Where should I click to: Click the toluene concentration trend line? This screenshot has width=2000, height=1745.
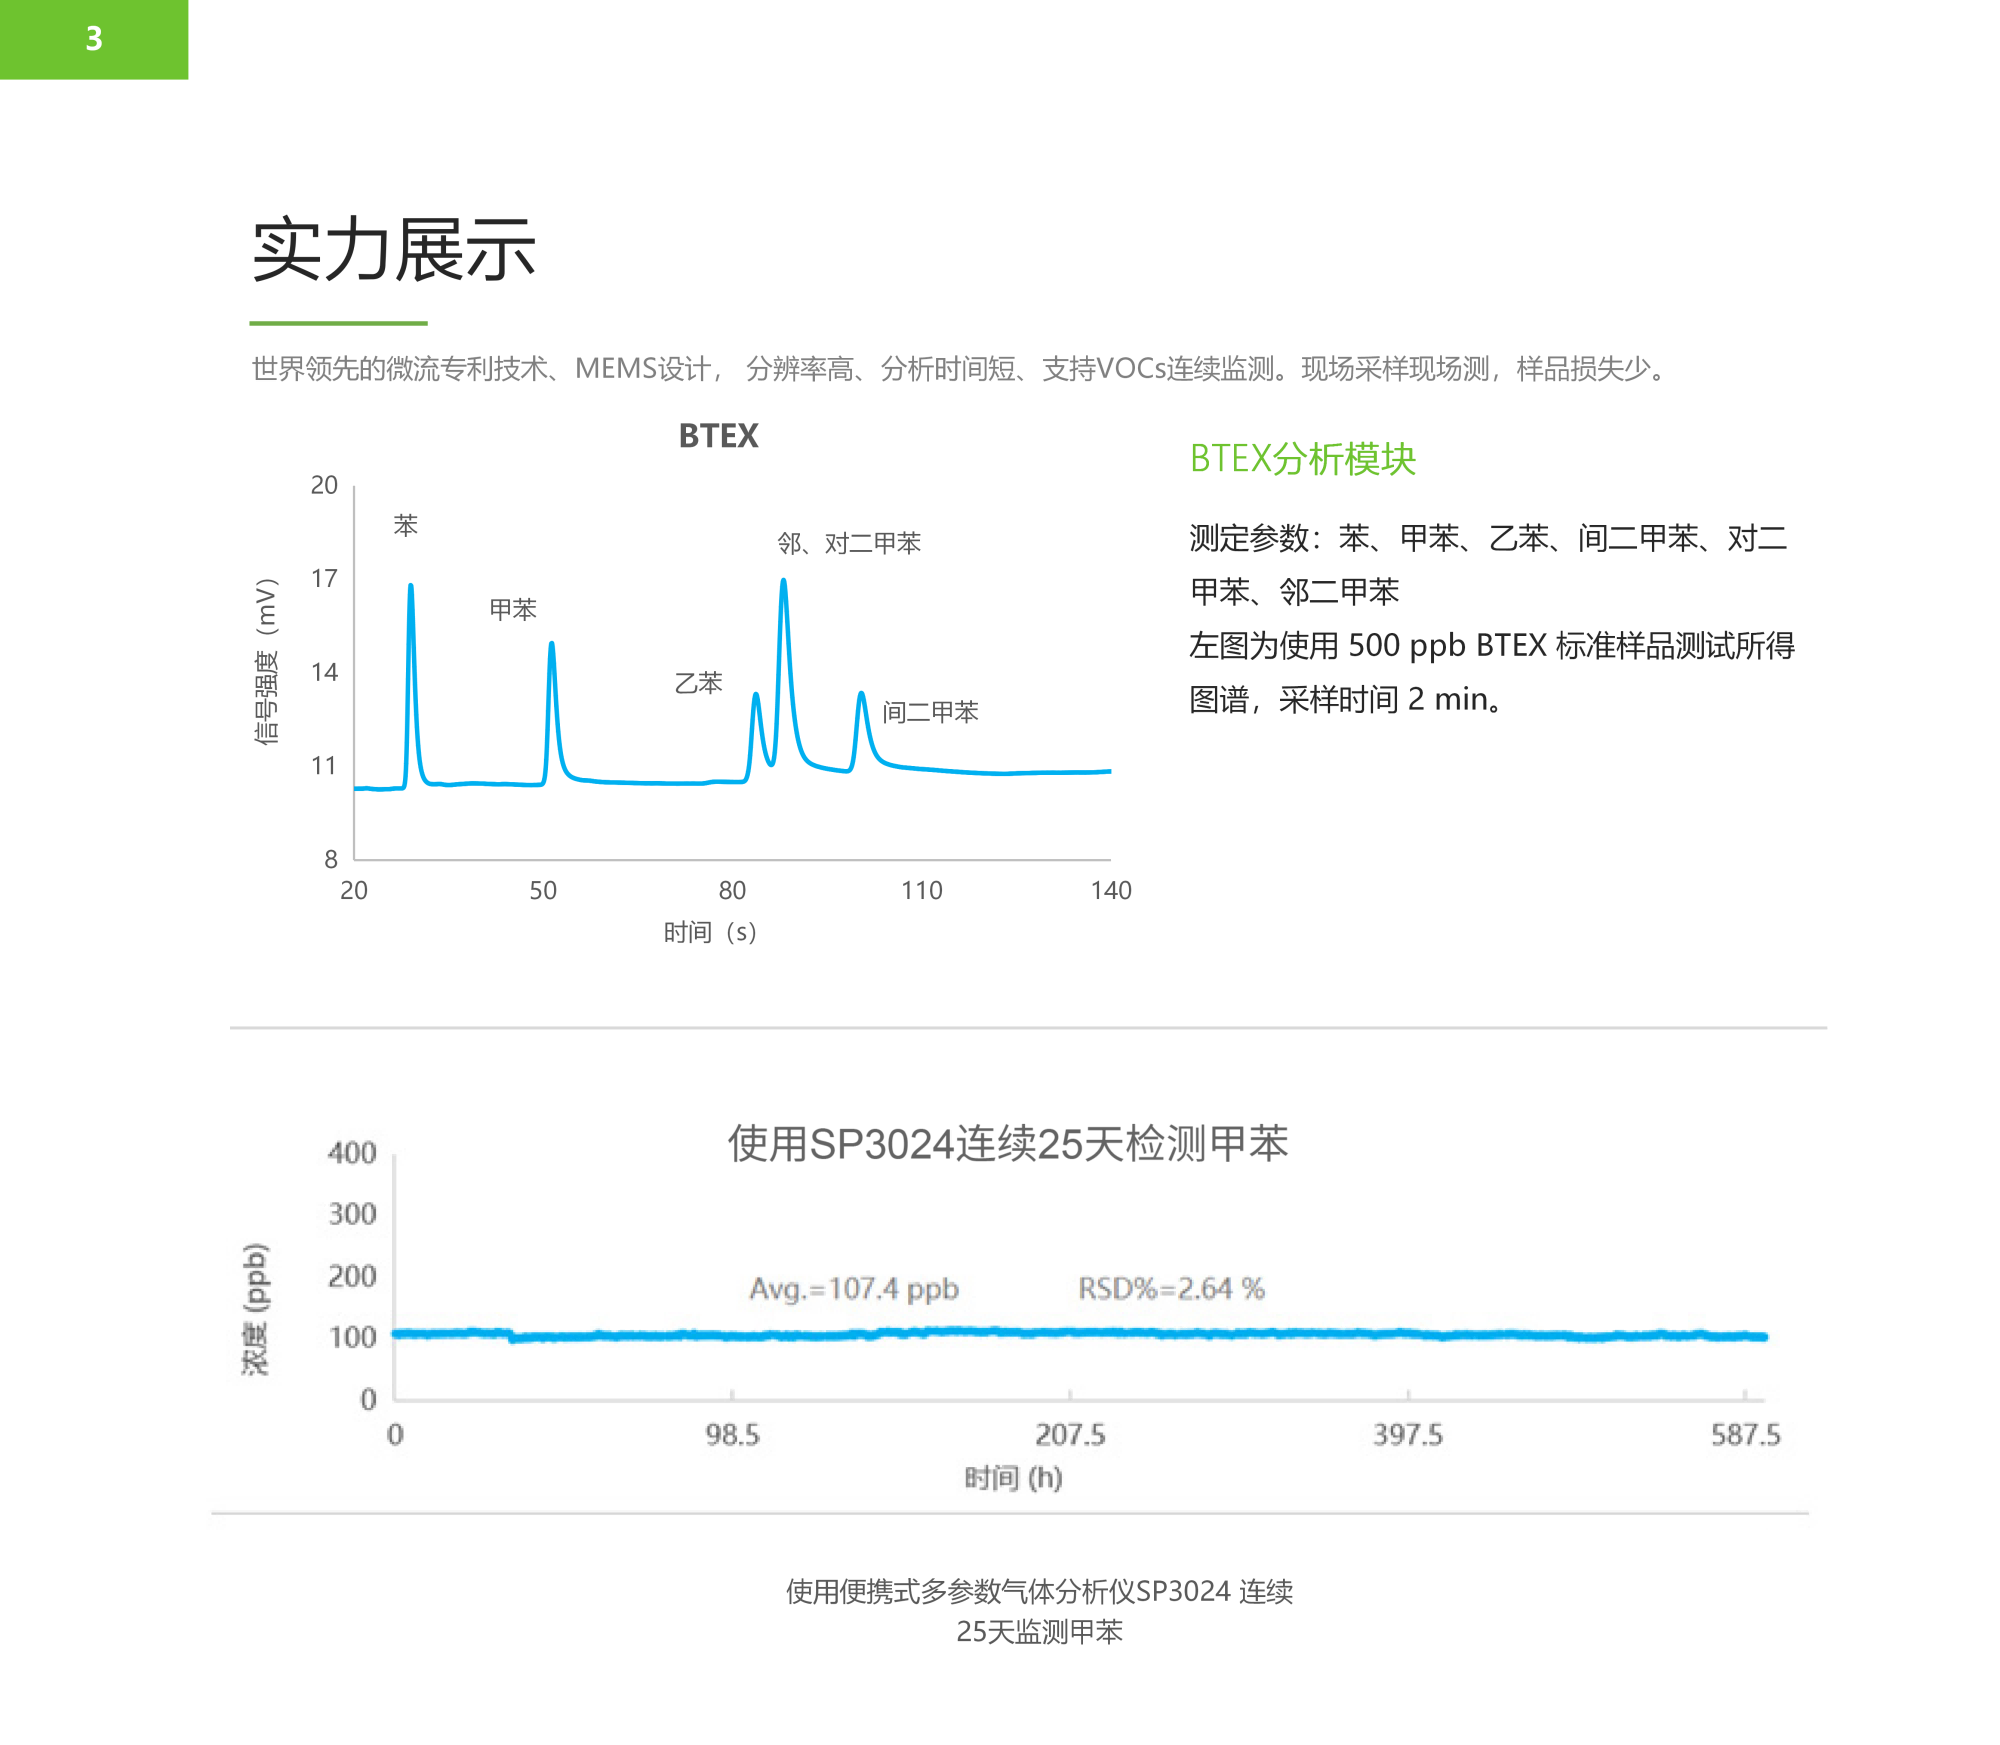[1080, 1334]
